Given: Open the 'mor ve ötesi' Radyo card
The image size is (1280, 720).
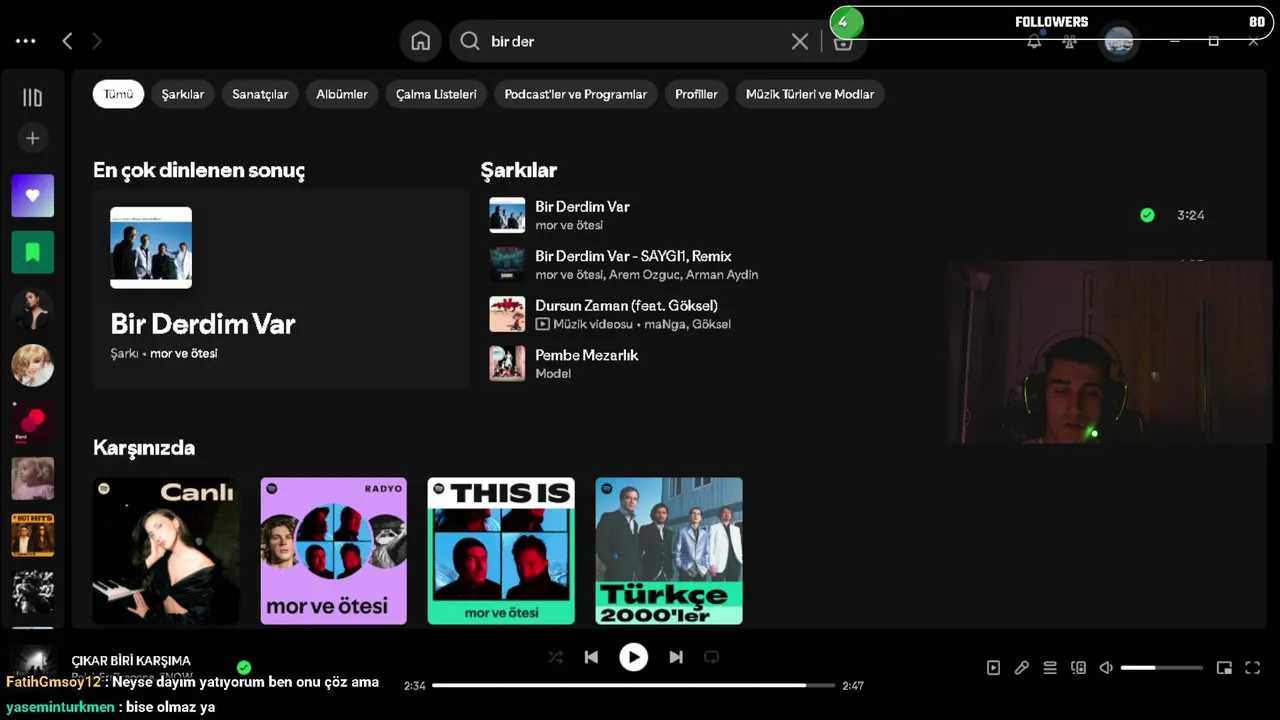Looking at the screenshot, I should tap(334, 551).
